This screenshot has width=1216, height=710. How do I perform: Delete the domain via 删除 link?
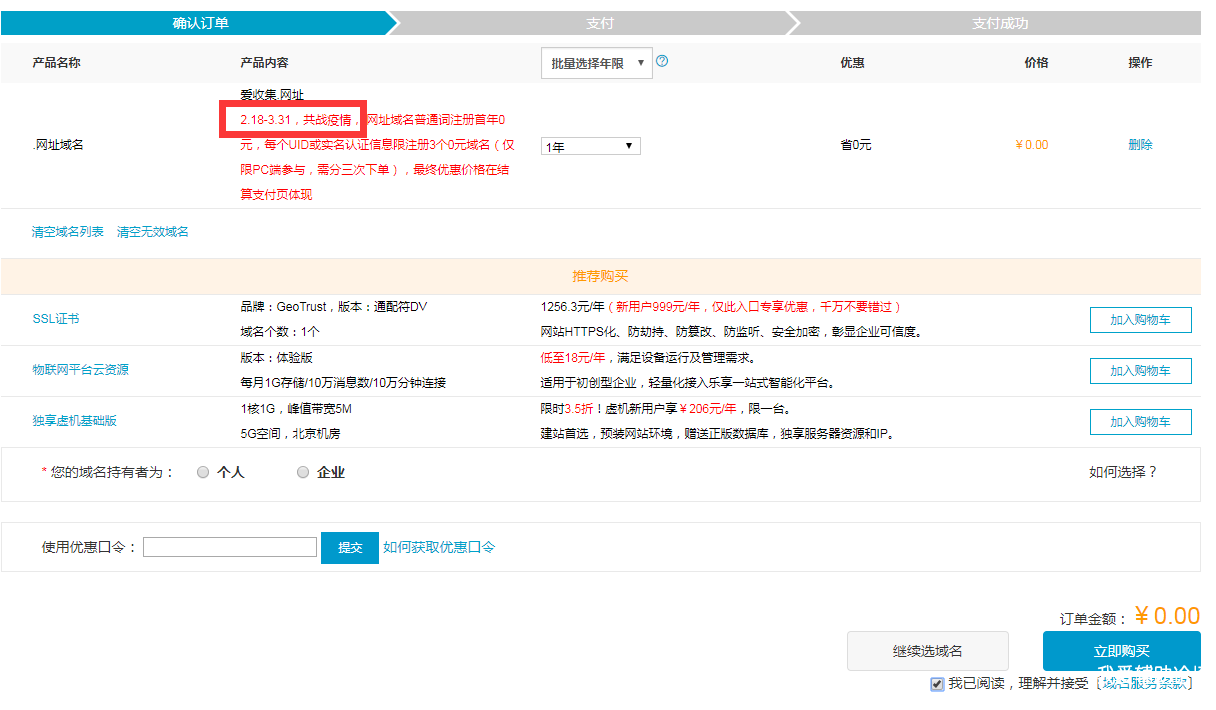(x=1140, y=145)
